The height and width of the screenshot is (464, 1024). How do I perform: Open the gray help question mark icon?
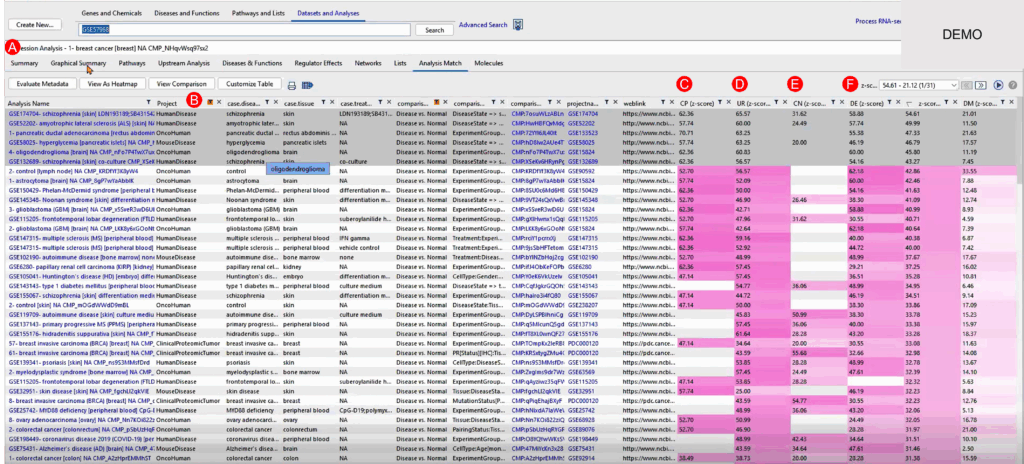(1013, 85)
